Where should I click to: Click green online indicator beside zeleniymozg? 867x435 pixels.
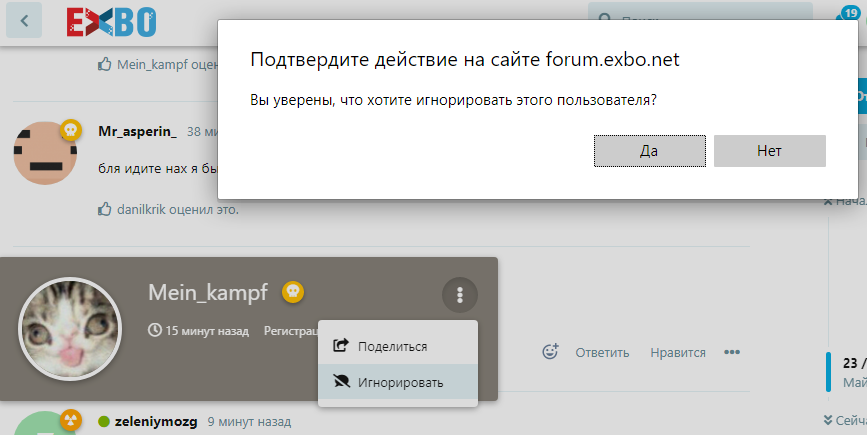coord(104,422)
